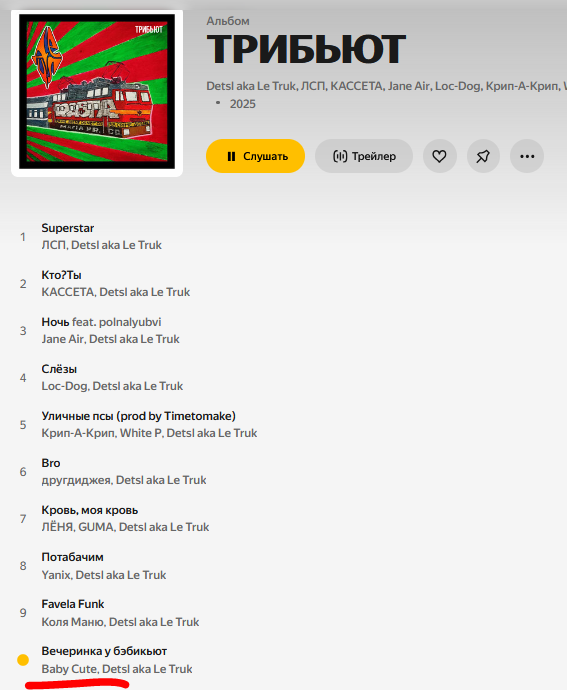Select track Ночь feat. polnalyubvi
The width and height of the screenshot is (567, 690).
(101, 322)
